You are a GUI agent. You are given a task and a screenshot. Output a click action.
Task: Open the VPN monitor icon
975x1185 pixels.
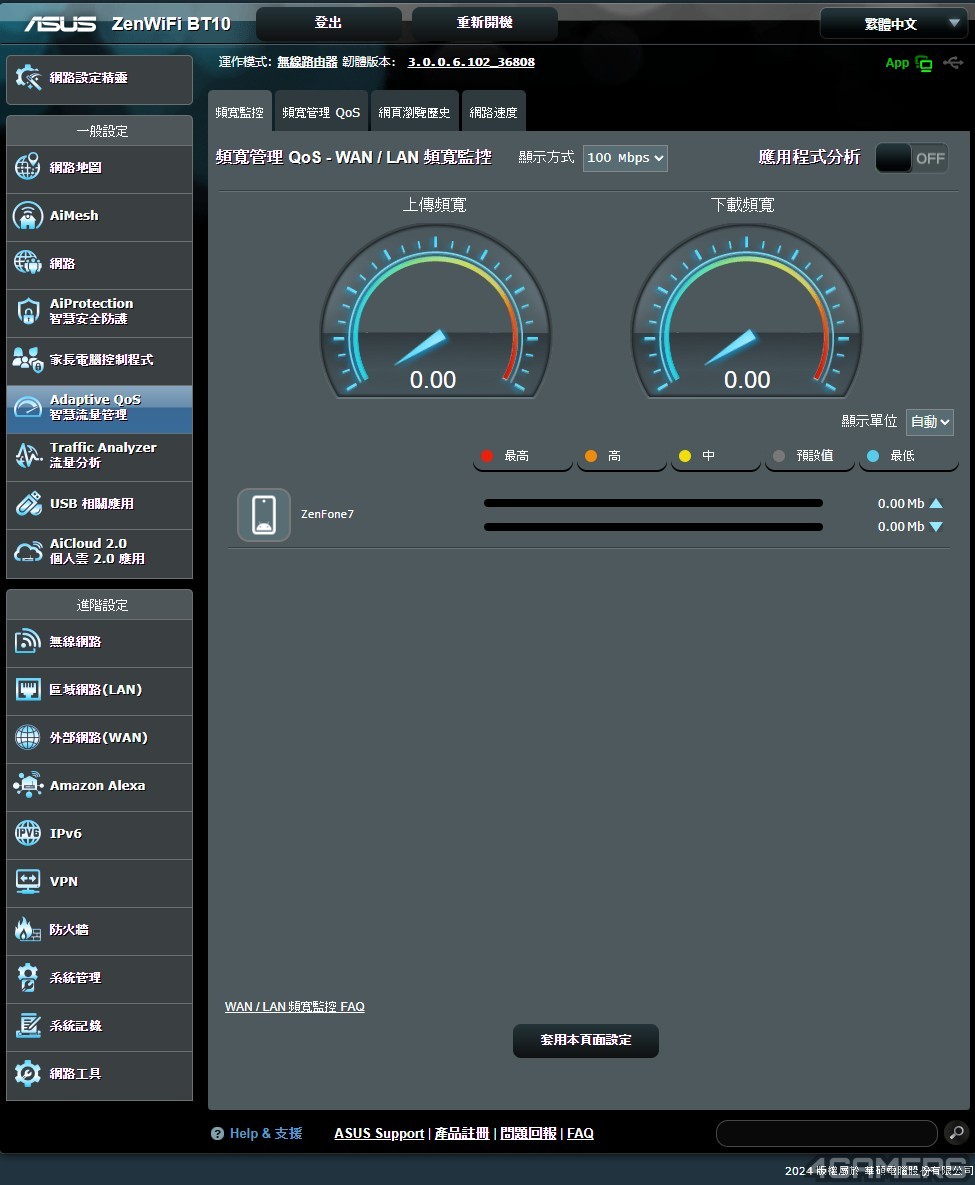(x=28, y=881)
